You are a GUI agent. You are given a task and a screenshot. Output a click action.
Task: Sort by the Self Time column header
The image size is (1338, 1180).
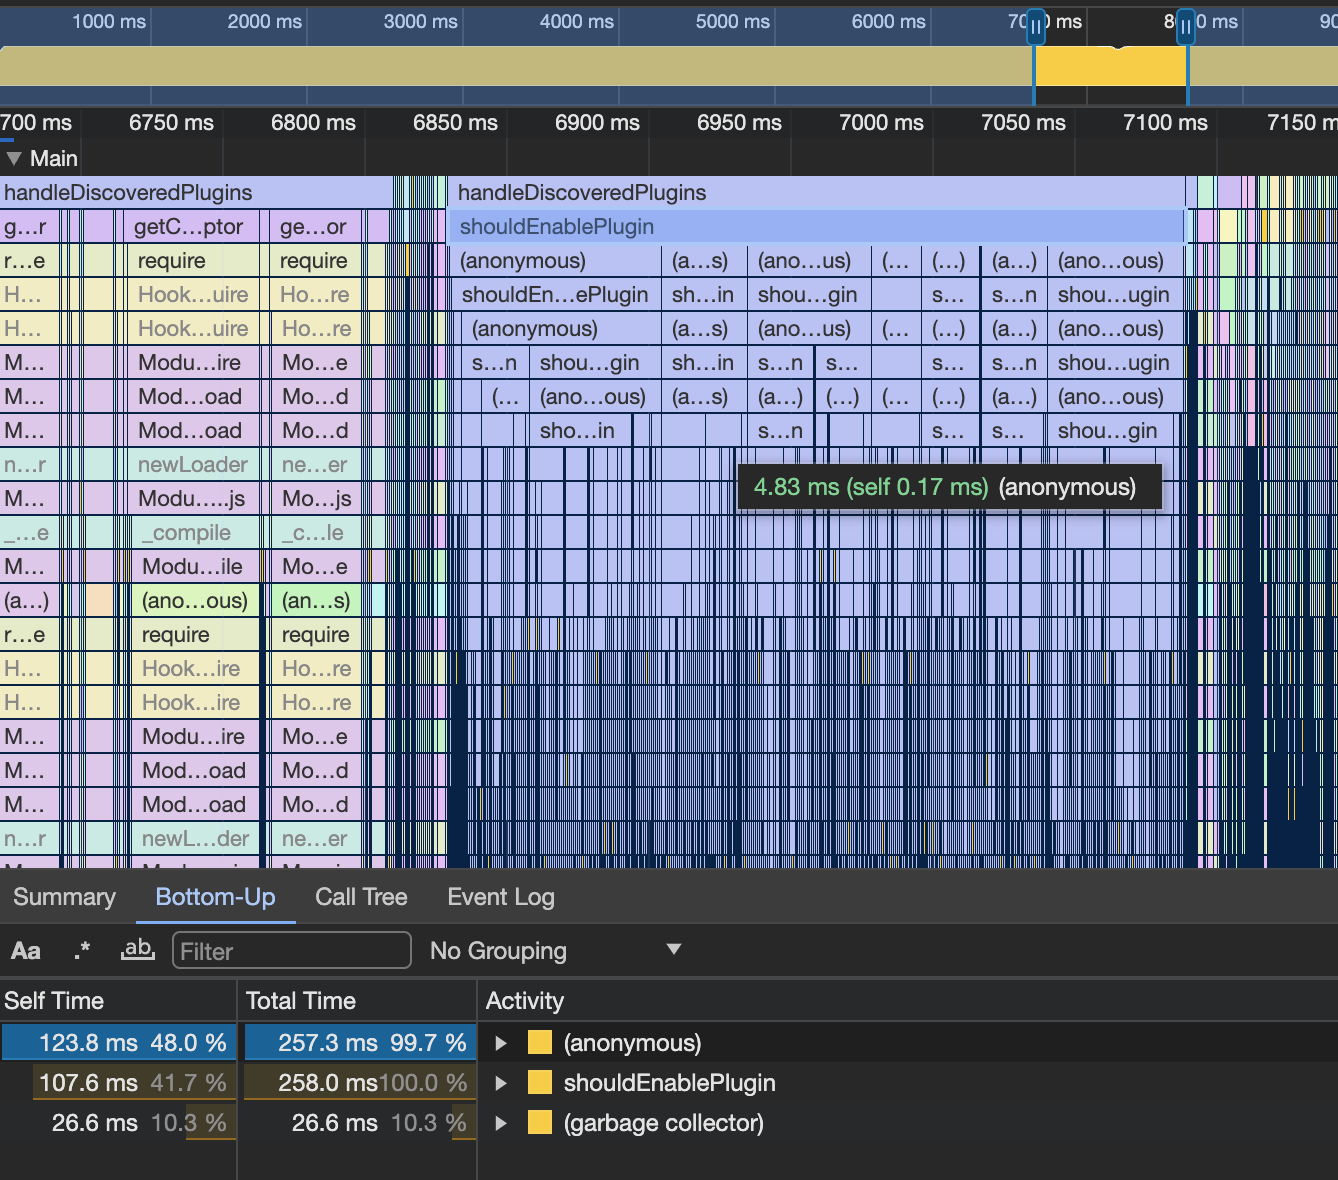117,1001
